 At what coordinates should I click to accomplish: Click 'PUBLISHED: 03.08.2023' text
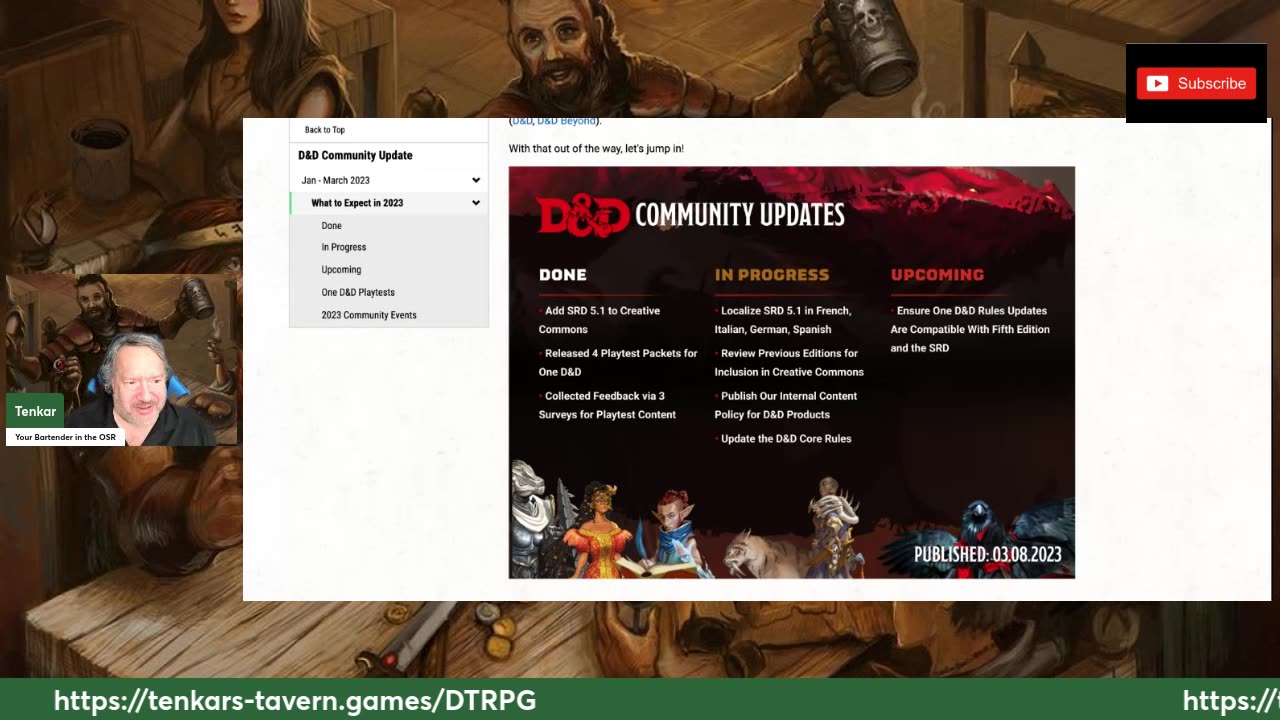tap(988, 554)
